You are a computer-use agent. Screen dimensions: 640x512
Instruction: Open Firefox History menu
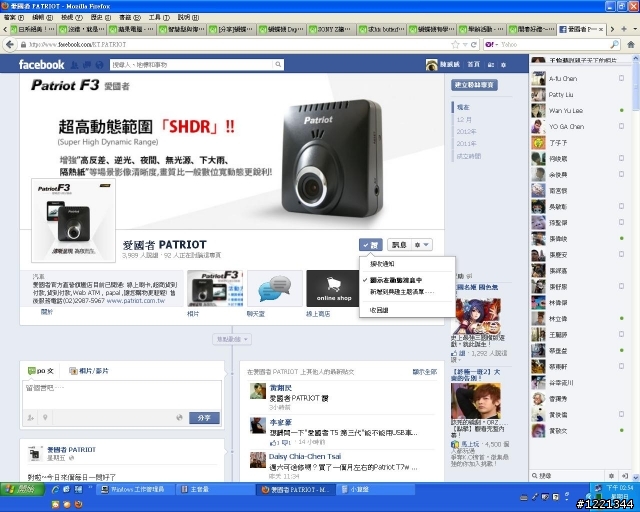[101, 18]
